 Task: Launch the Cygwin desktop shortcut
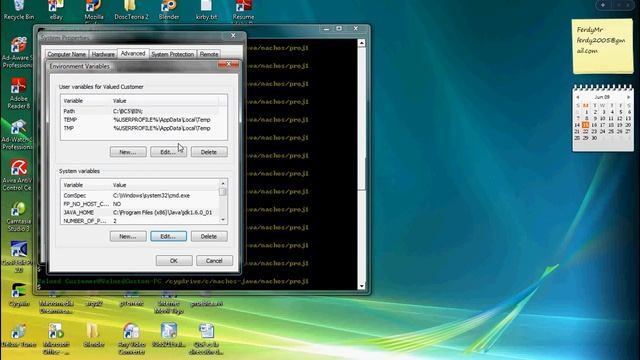pos(19,295)
